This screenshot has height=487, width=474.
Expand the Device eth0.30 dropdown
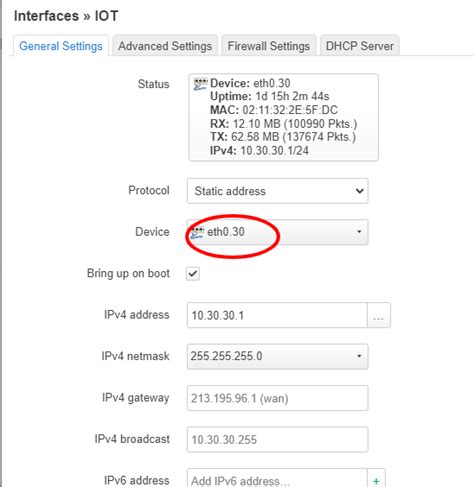[277, 232]
